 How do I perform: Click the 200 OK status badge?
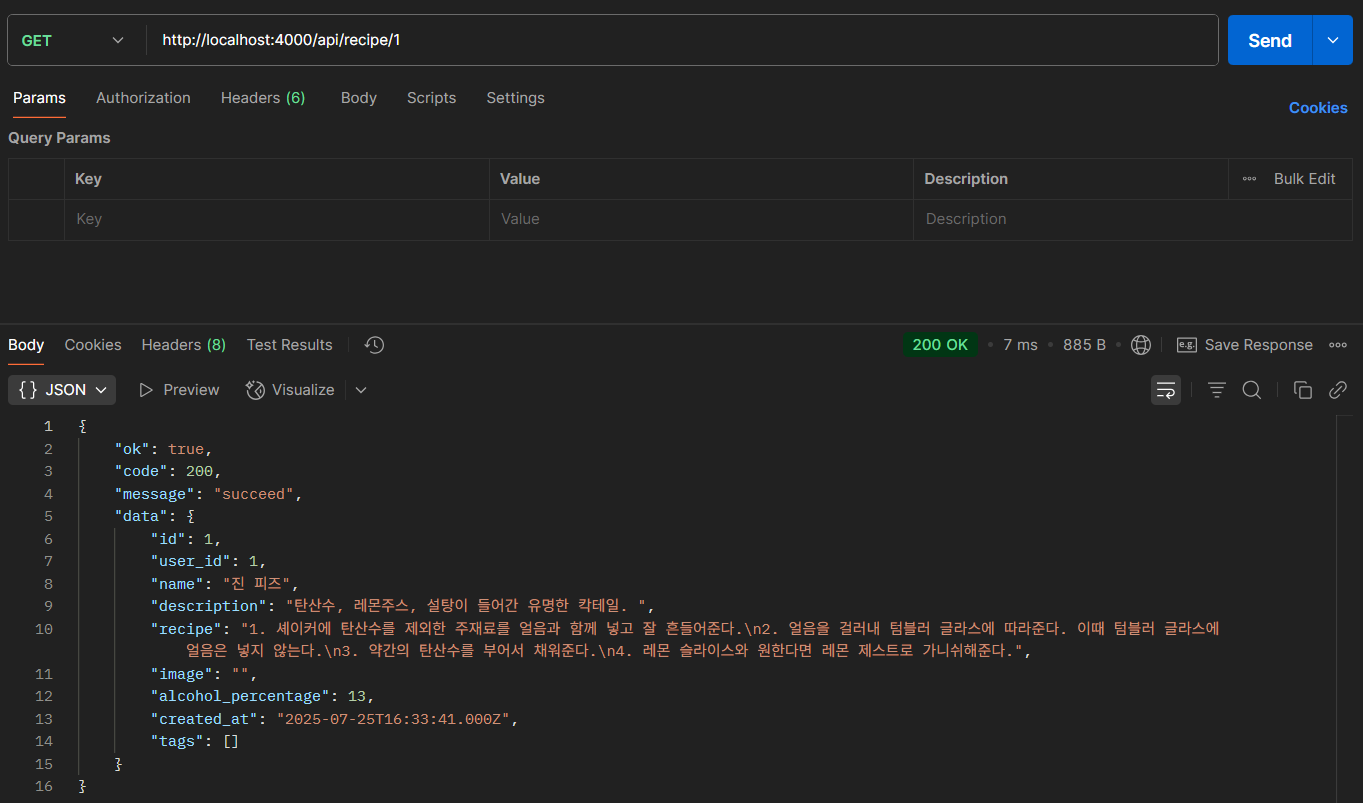pyautogui.click(x=940, y=345)
